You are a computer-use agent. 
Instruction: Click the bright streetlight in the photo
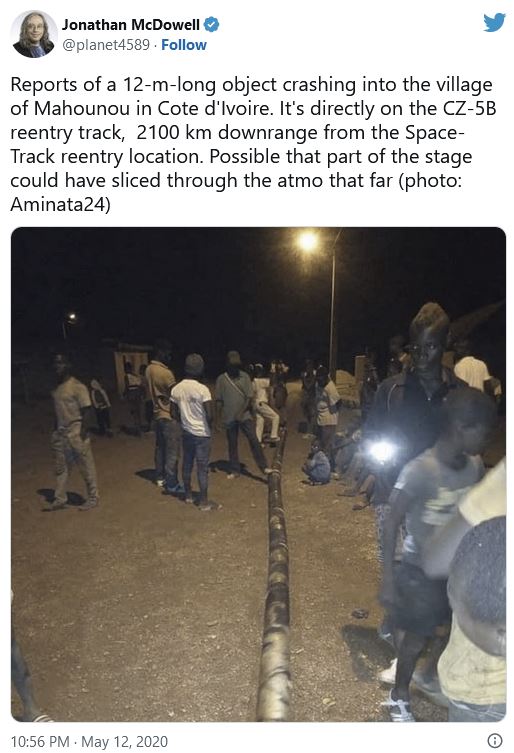tap(307, 240)
